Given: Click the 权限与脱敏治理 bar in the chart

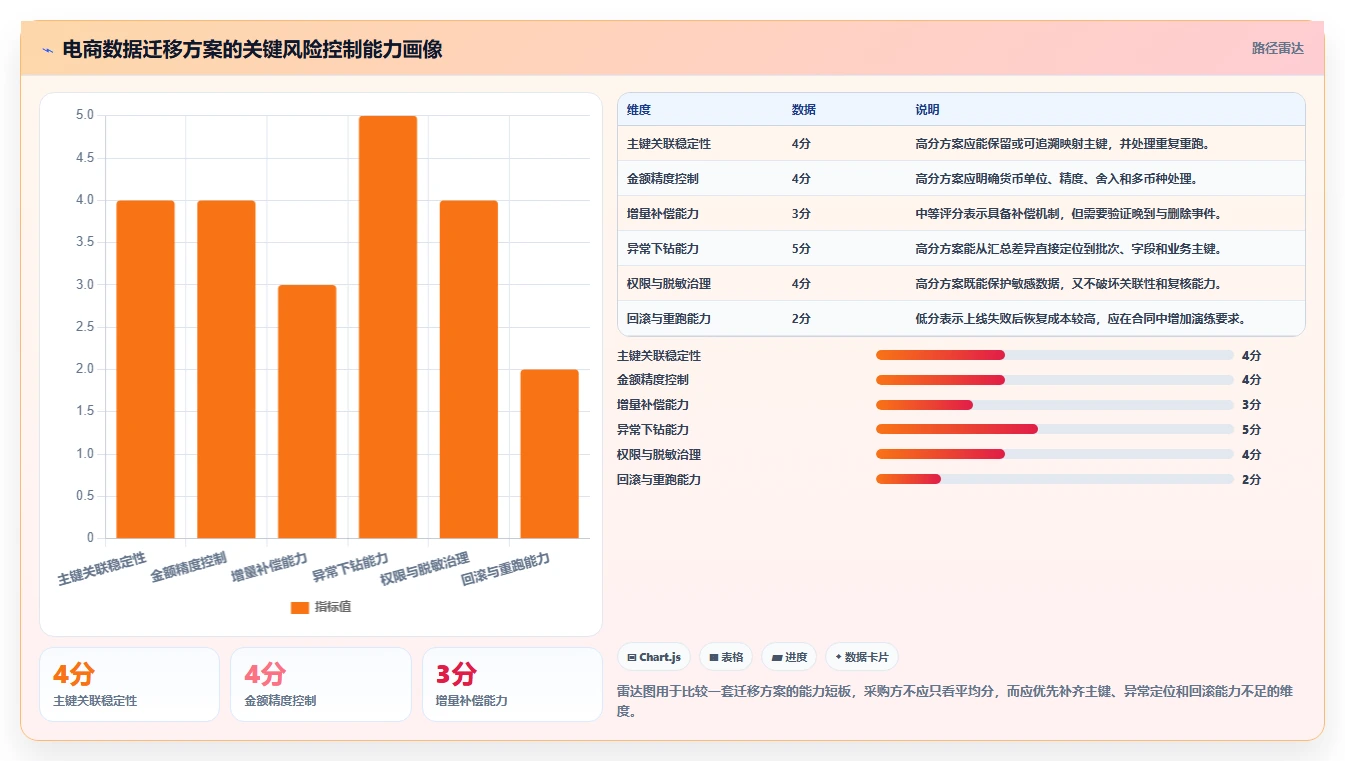Looking at the screenshot, I should point(469,369).
